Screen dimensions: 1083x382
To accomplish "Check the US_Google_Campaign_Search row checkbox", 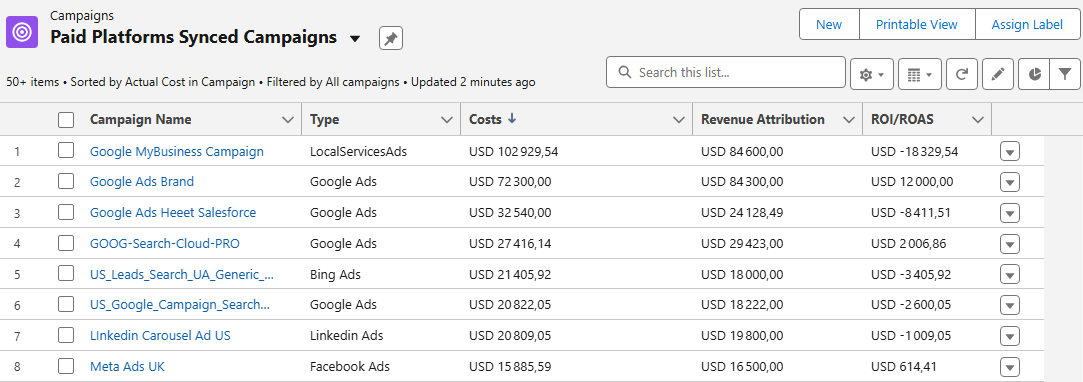I will pyautogui.click(x=66, y=305).
